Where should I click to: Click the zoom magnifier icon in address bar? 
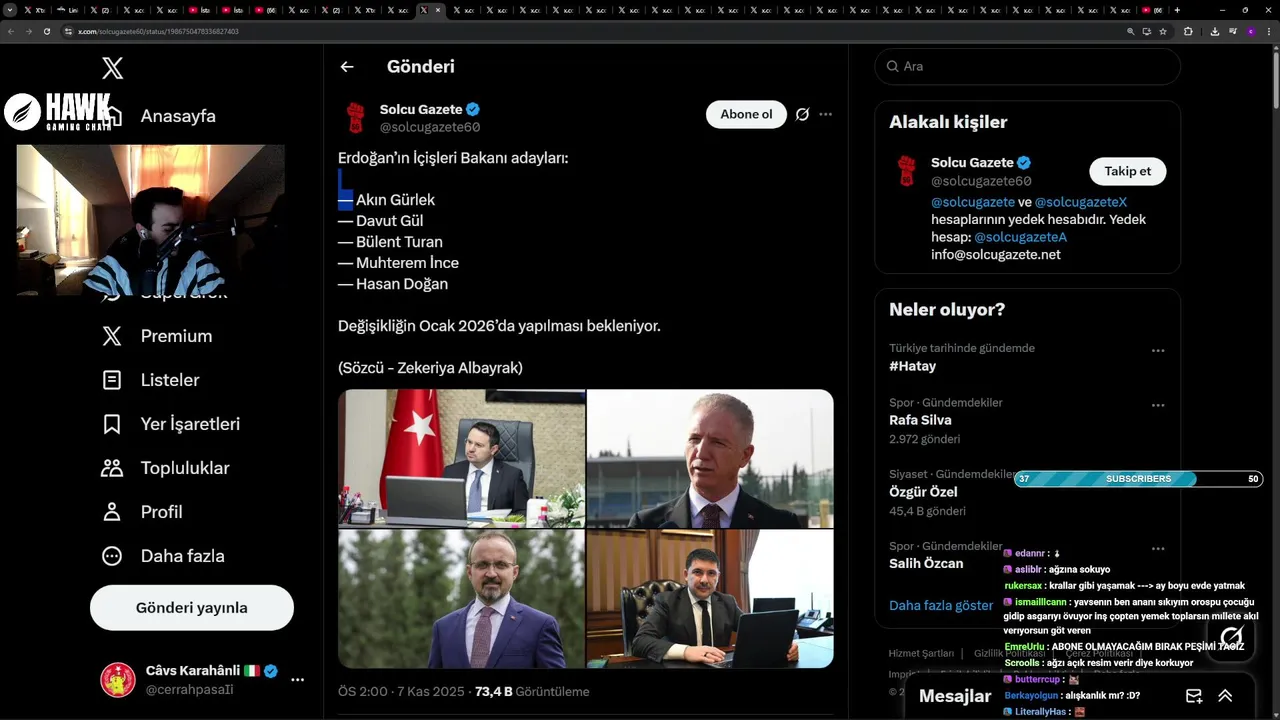point(1131,31)
